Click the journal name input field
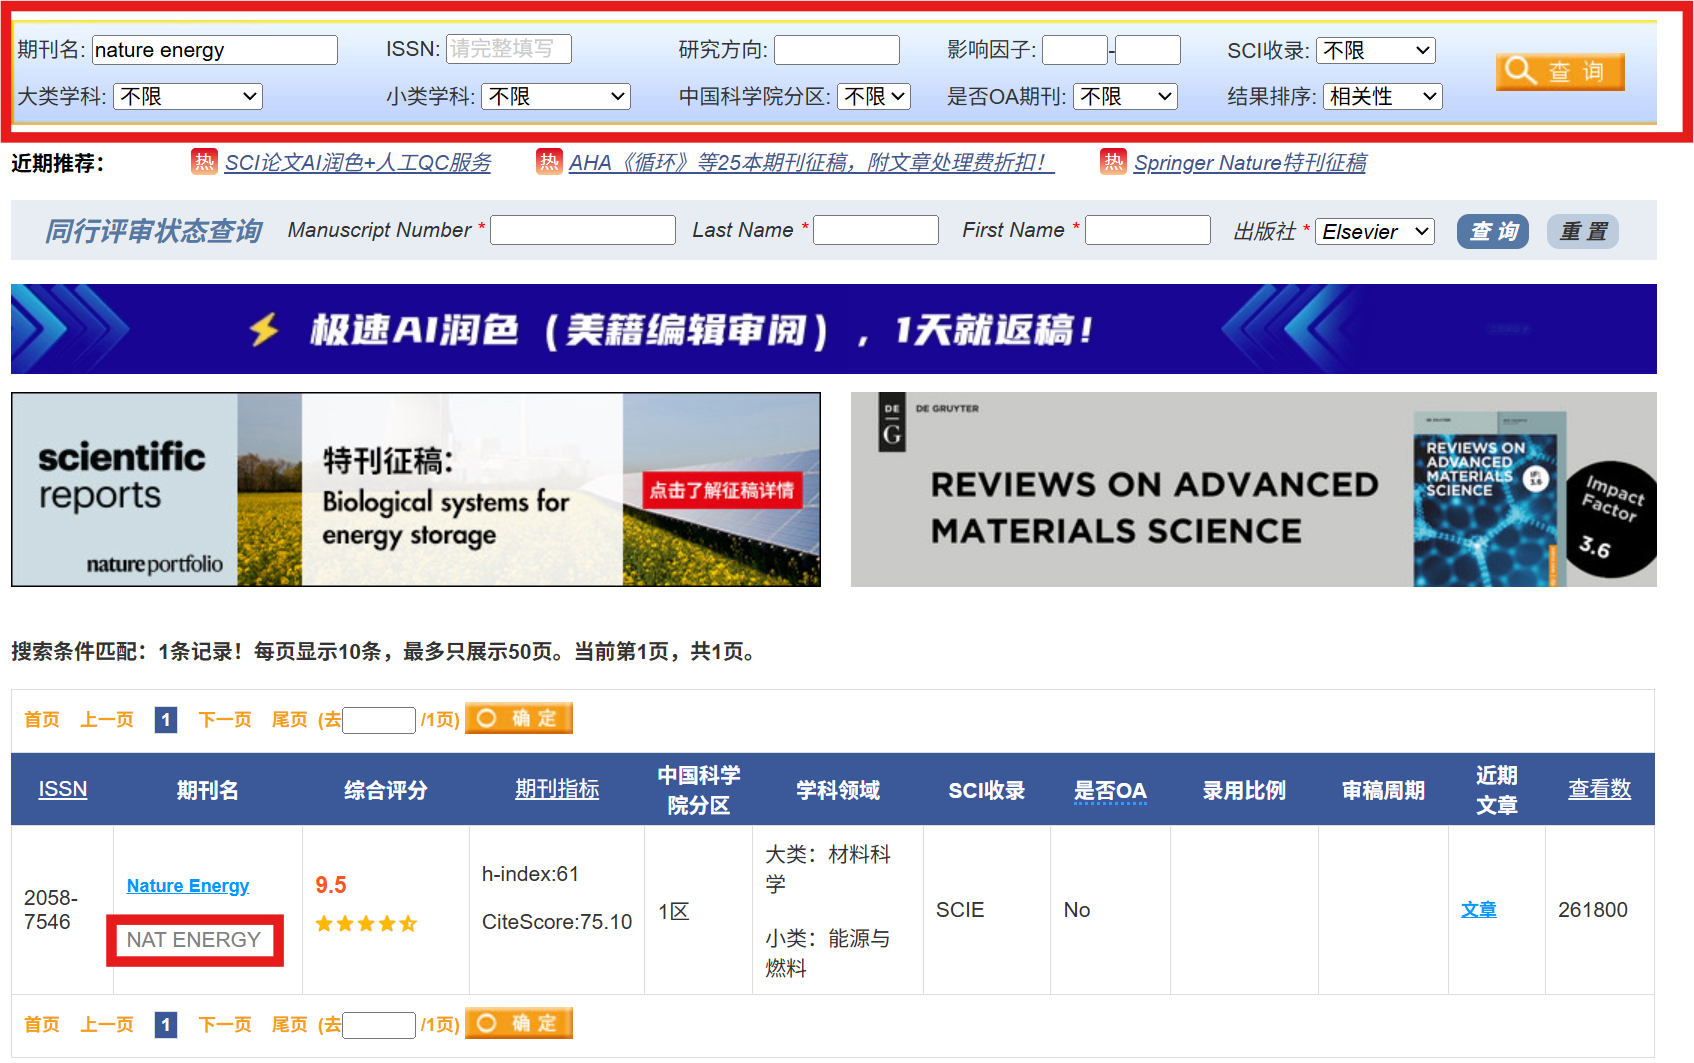 [x=215, y=50]
